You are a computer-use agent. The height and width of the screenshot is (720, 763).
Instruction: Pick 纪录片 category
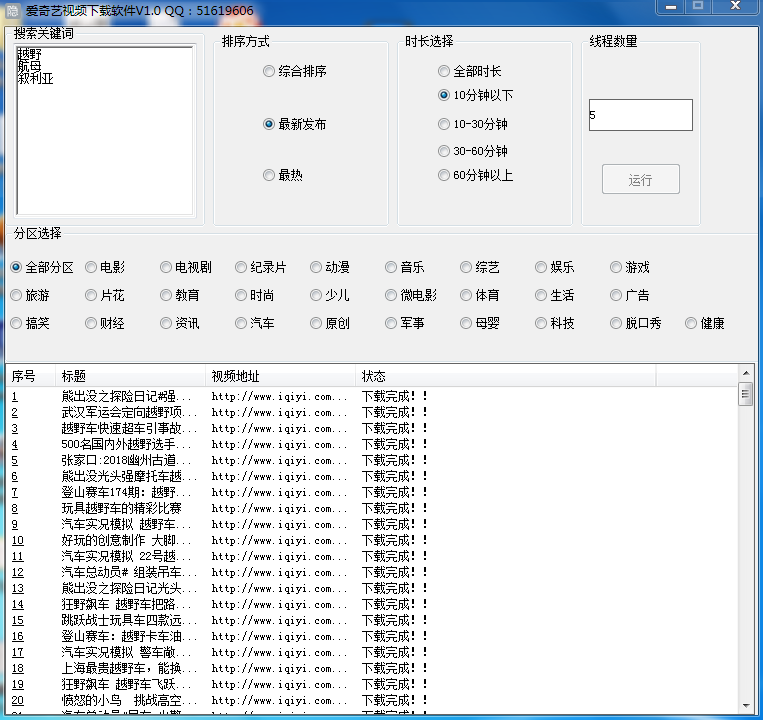click(x=261, y=267)
